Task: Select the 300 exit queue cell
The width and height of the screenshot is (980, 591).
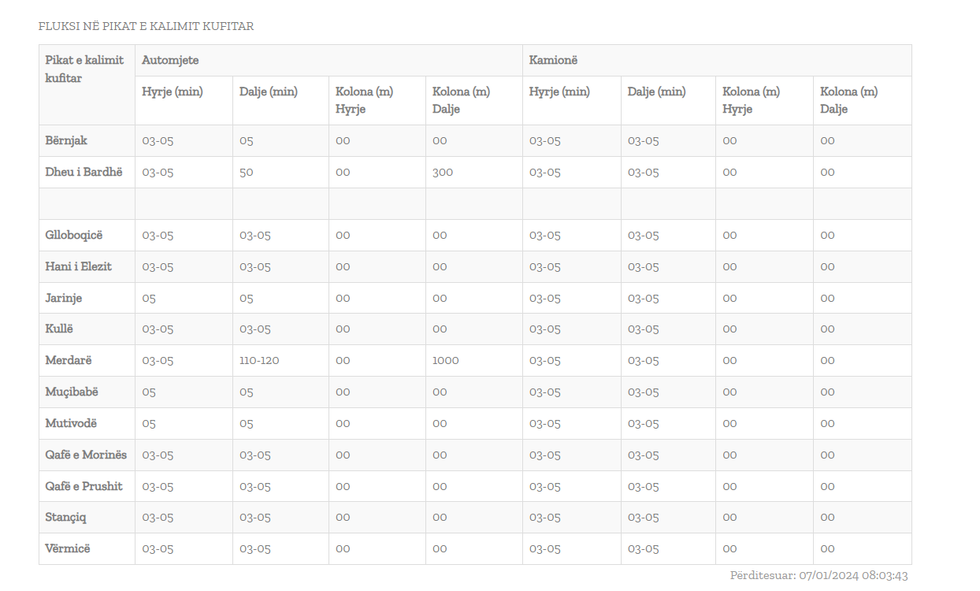Action: [442, 172]
